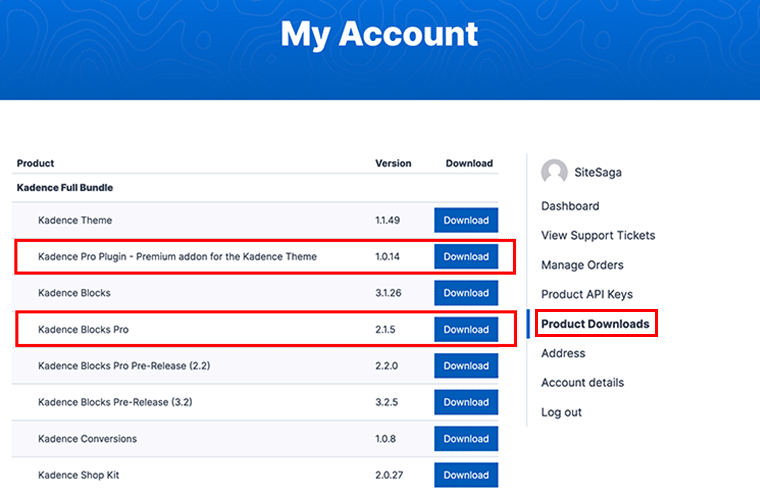This screenshot has width=760, height=488.
Task: Click version number 1.0.14
Action: [x=387, y=257]
